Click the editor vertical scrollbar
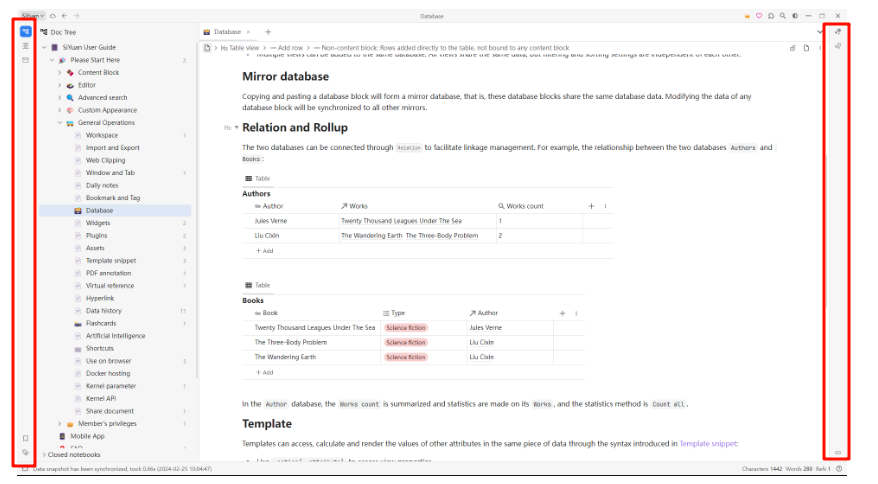This screenshot has height=484, width=878. point(825,230)
